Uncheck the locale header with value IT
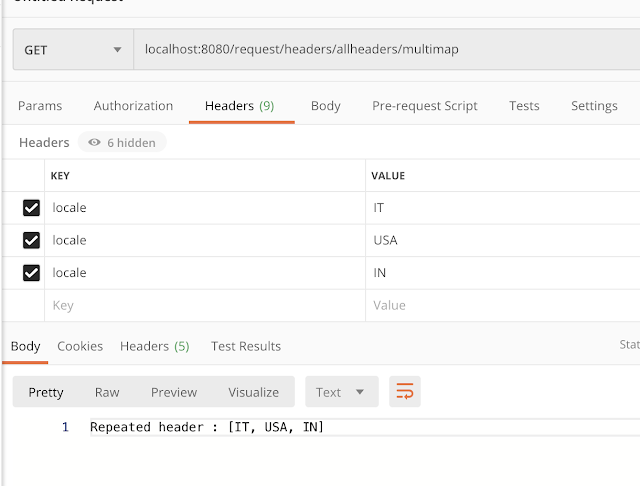The image size is (640, 486). coord(31,208)
